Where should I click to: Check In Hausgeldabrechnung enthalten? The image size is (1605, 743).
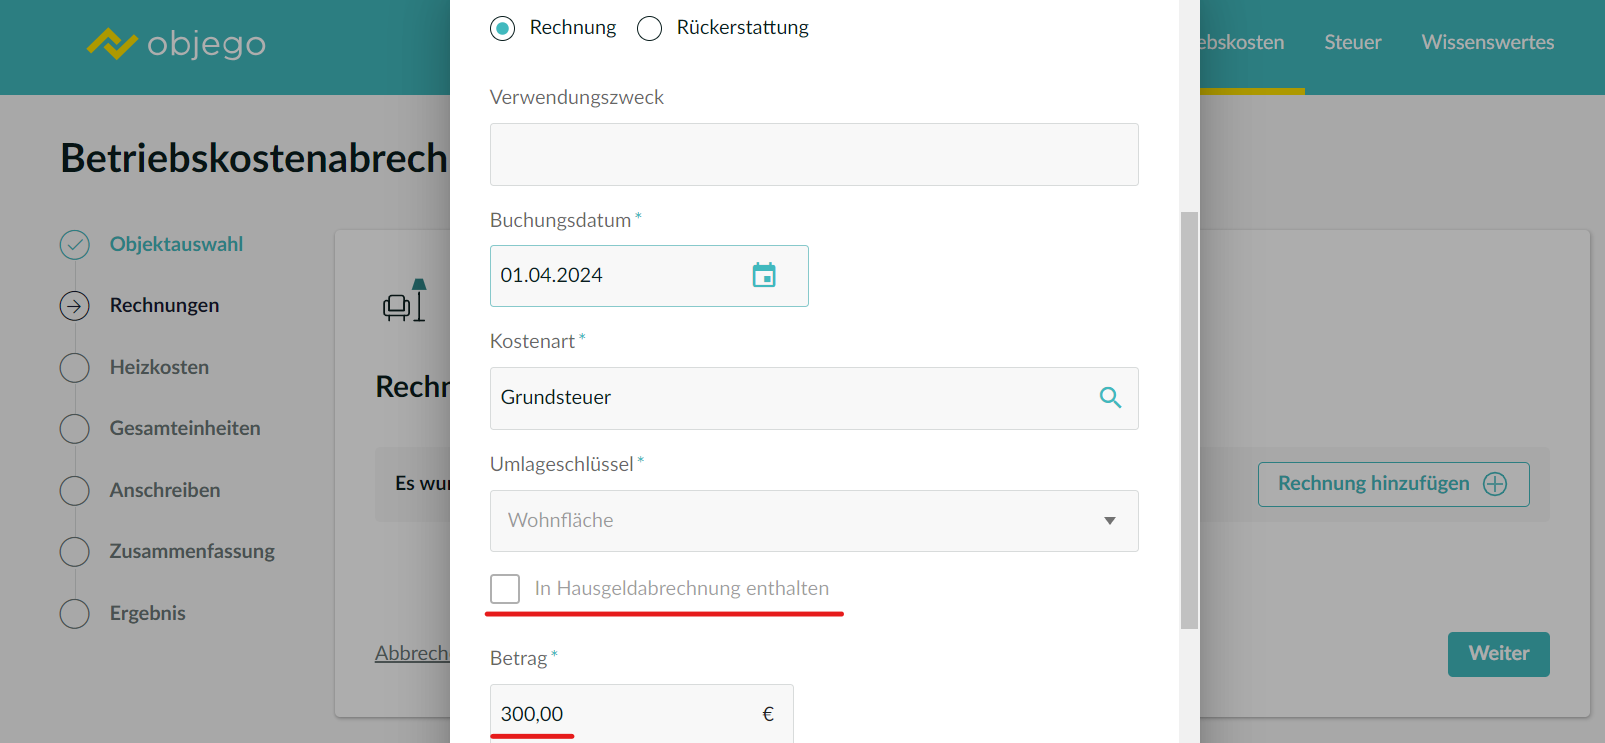505,589
